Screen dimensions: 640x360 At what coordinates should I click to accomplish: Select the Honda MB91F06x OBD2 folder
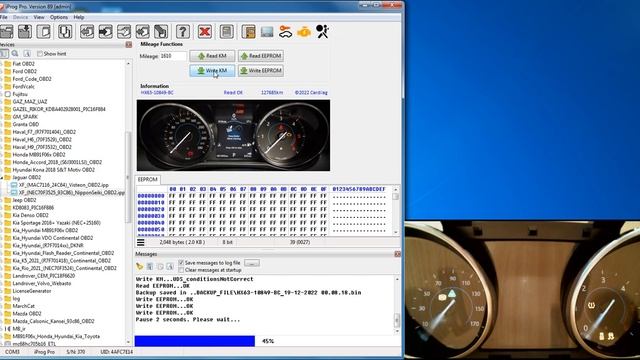point(39,155)
